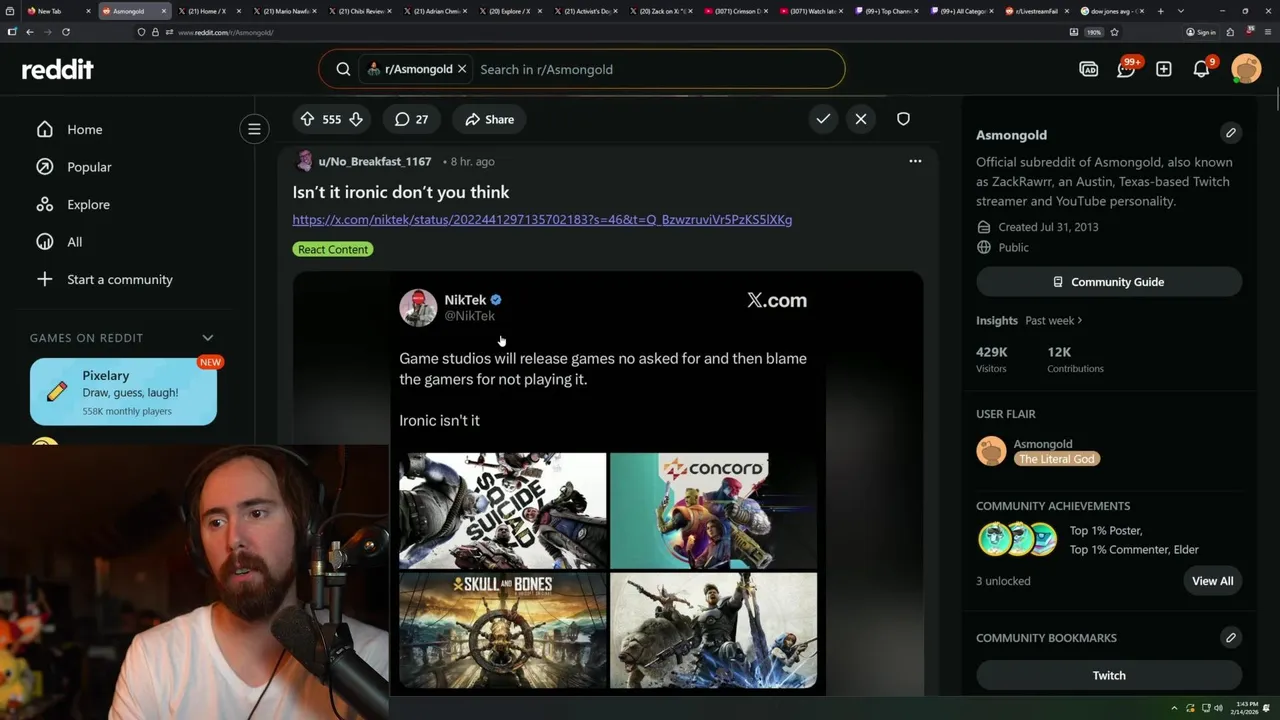The image size is (1280, 720).
Task: Open a new browser tab plus button
Action: point(1161,11)
